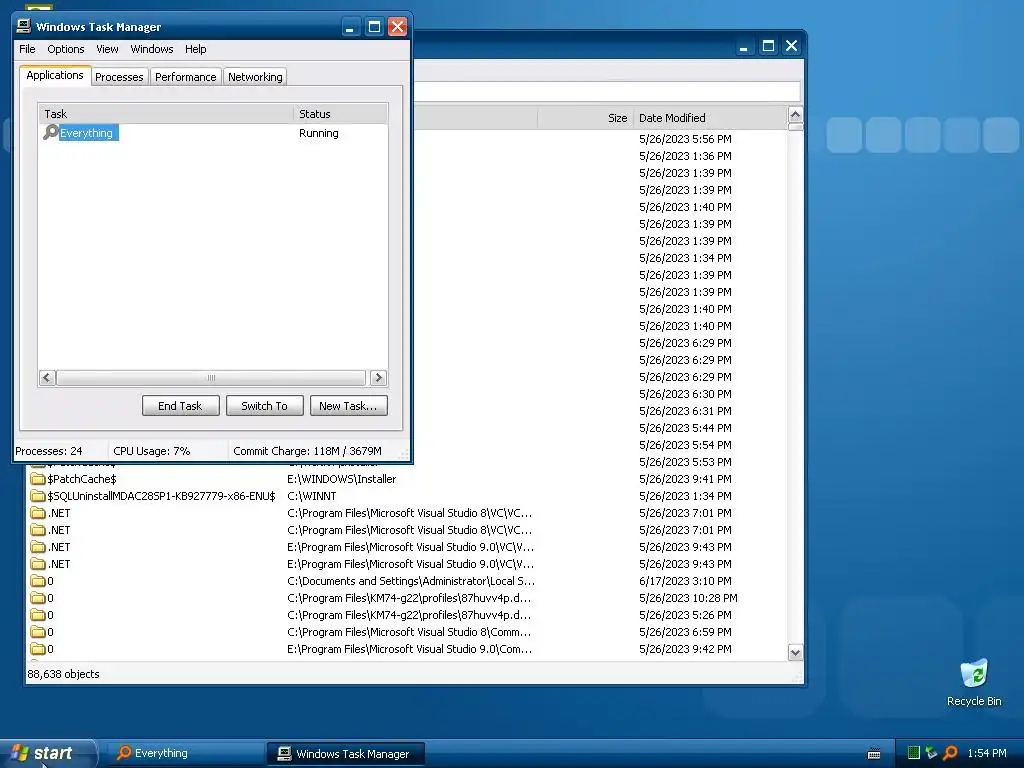Click the task list horizontal scrollbar thumb
The image size is (1024, 768).
[211, 378]
